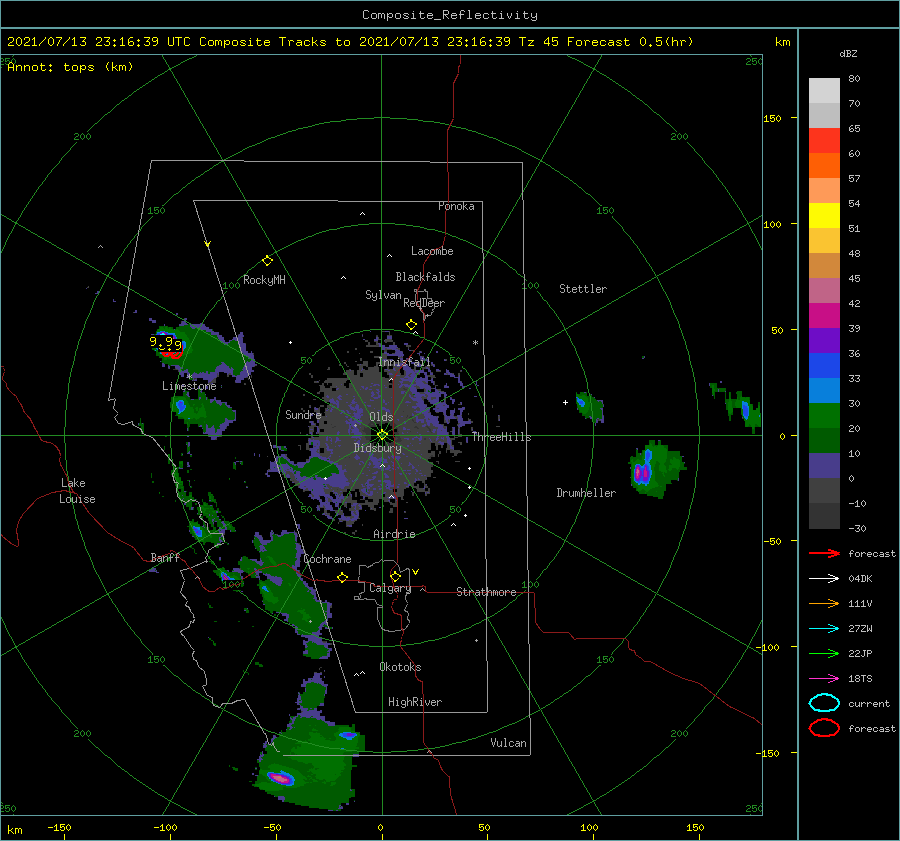Select the cyan current ellipse icon
Image resolution: width=900 pixels, height=841 pixels.
[x=824, y=703]
